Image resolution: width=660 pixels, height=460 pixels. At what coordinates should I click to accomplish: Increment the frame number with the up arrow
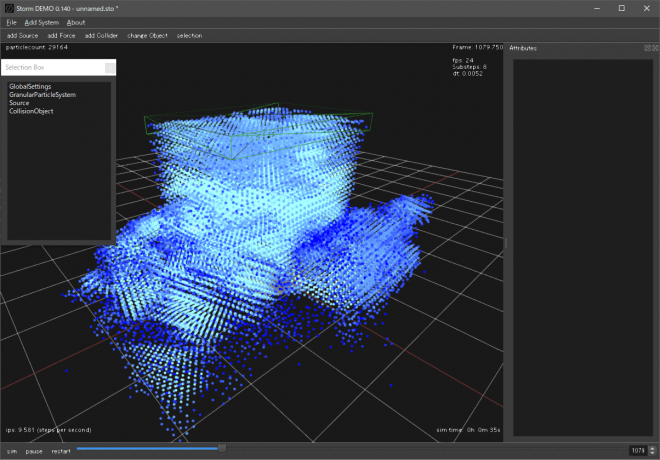(x=652, y=448)
